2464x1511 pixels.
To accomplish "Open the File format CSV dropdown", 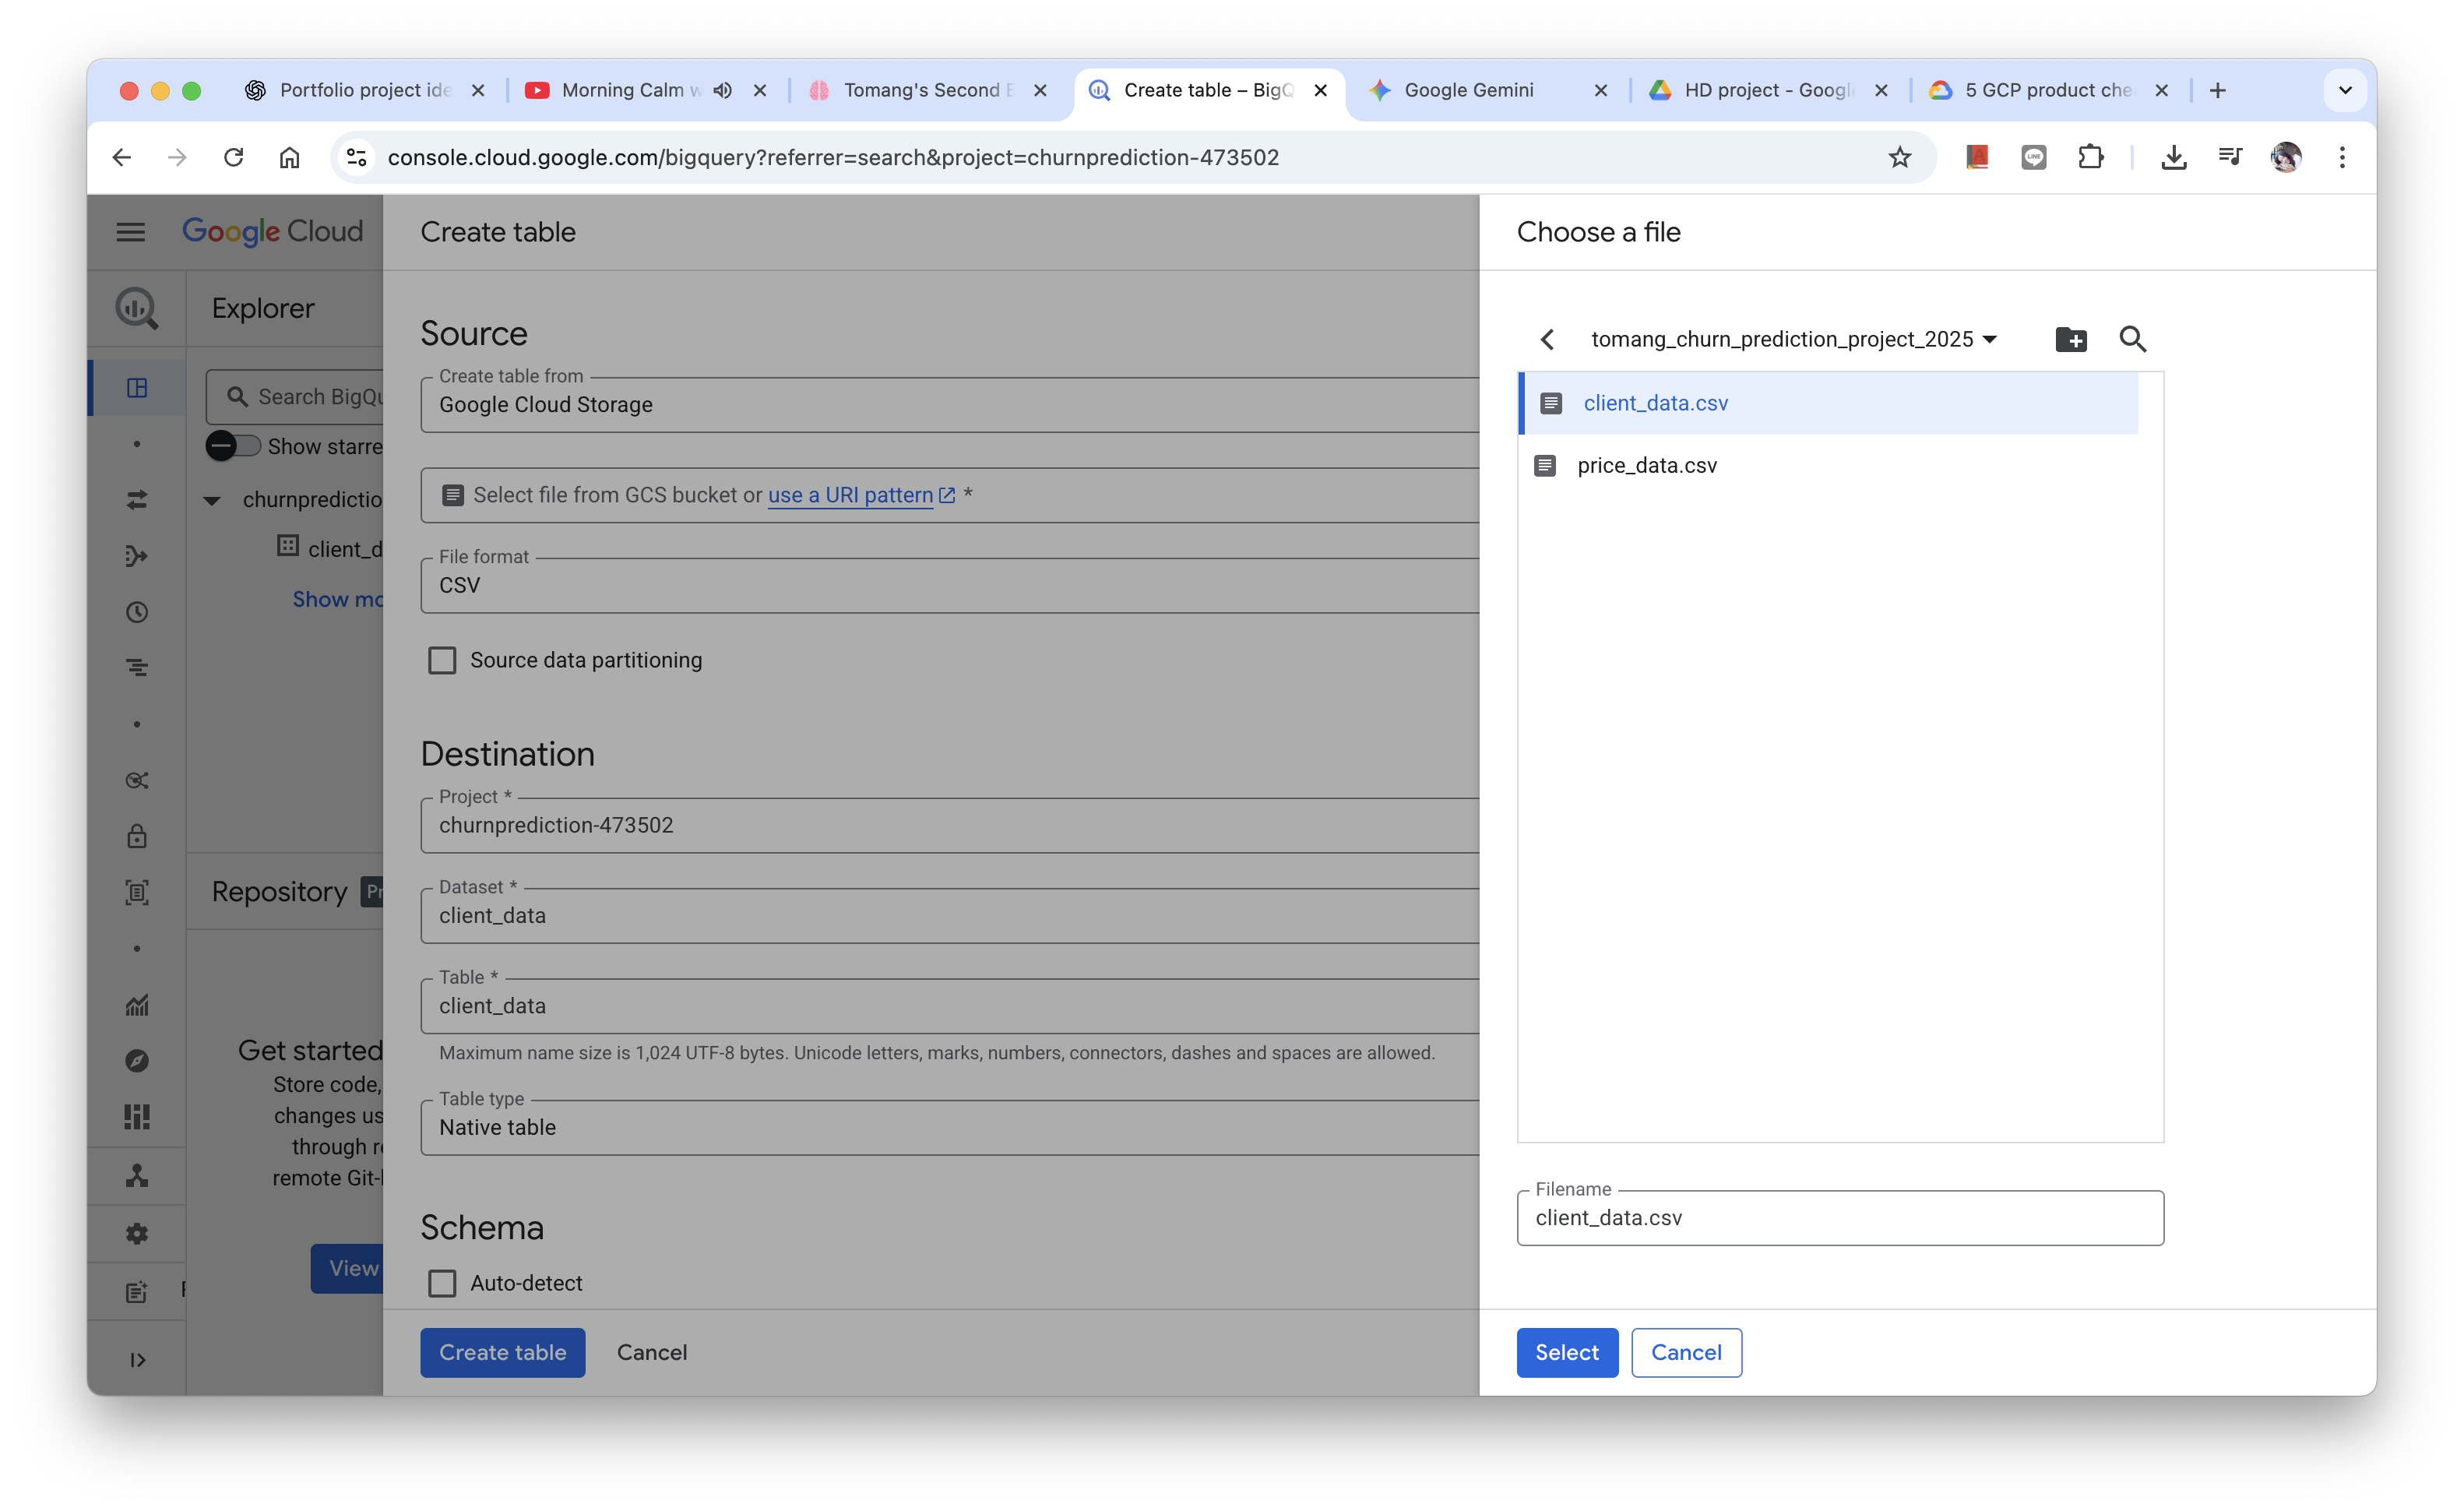I will pos(949,585).
